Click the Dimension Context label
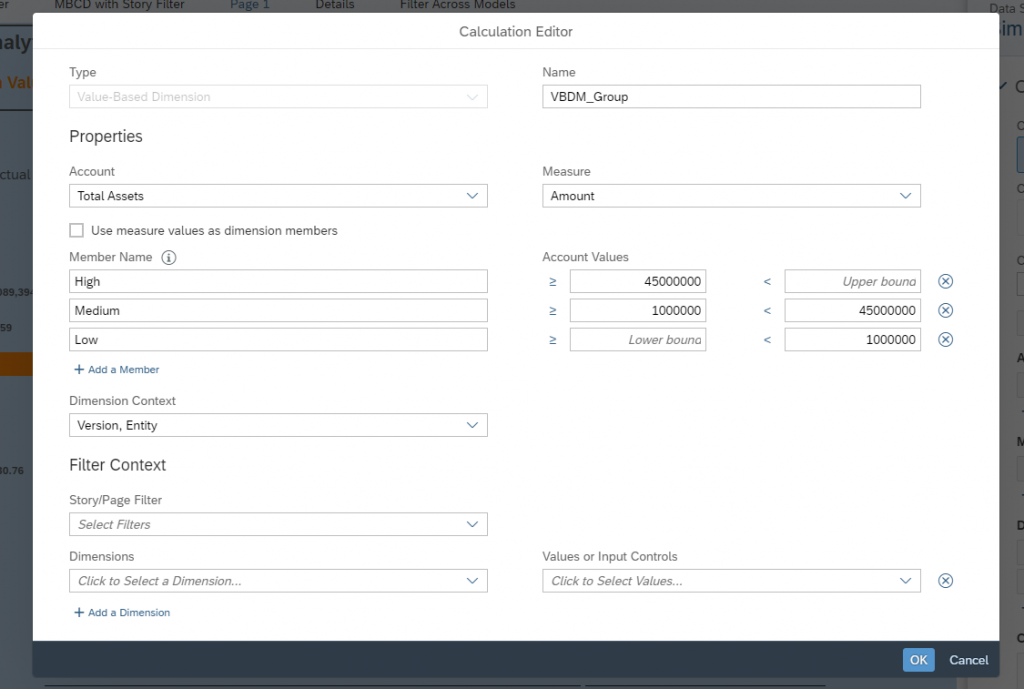Viewport: 1024px width, 689px height. pos(122,401)
